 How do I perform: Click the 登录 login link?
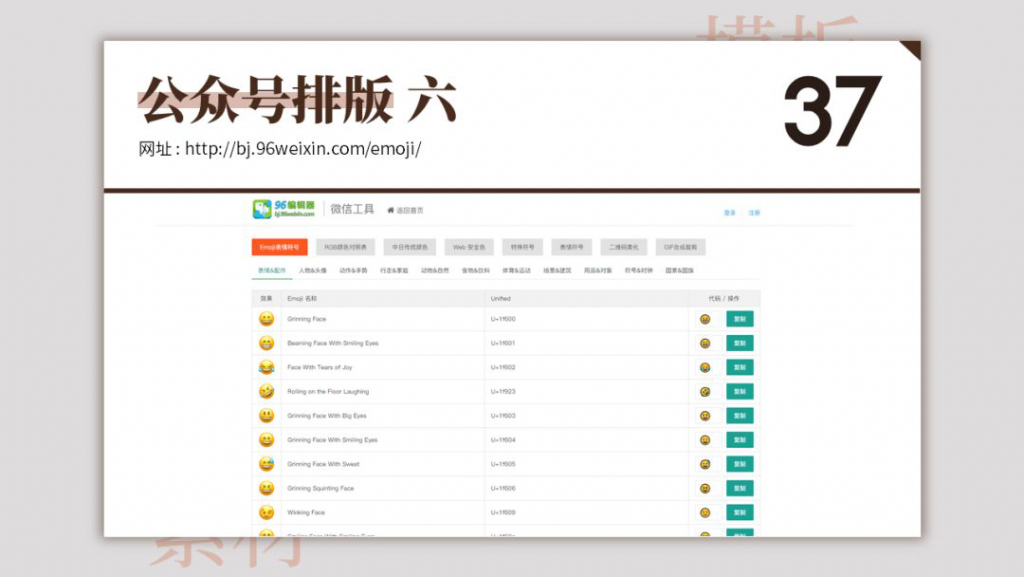727,210
